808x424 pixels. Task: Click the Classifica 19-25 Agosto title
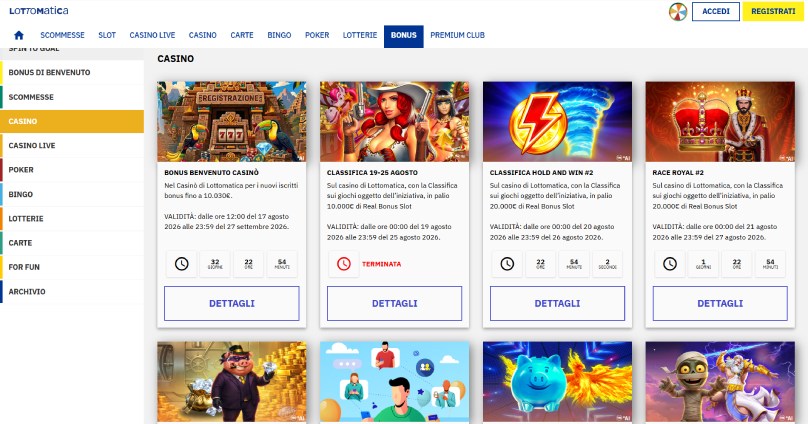[x=372, y=173]
